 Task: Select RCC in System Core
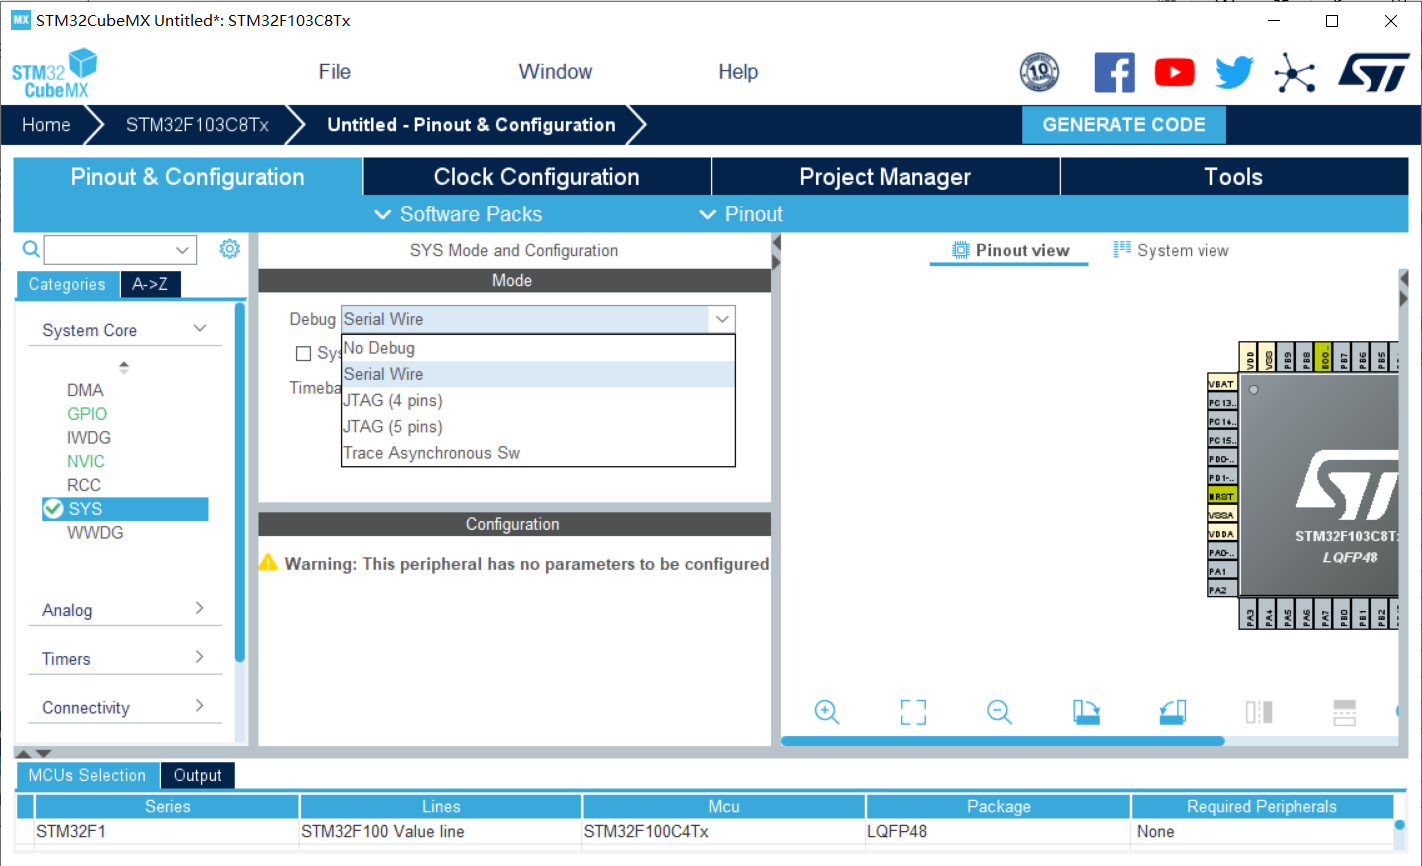[84, 485]
